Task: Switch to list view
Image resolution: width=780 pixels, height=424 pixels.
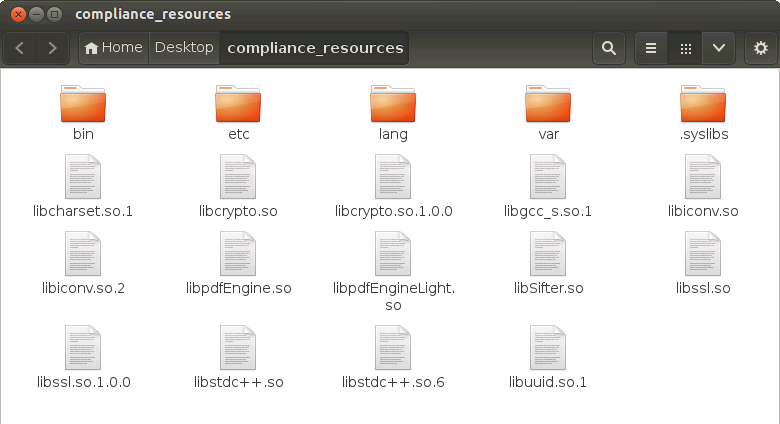Action: click(651, 48)
